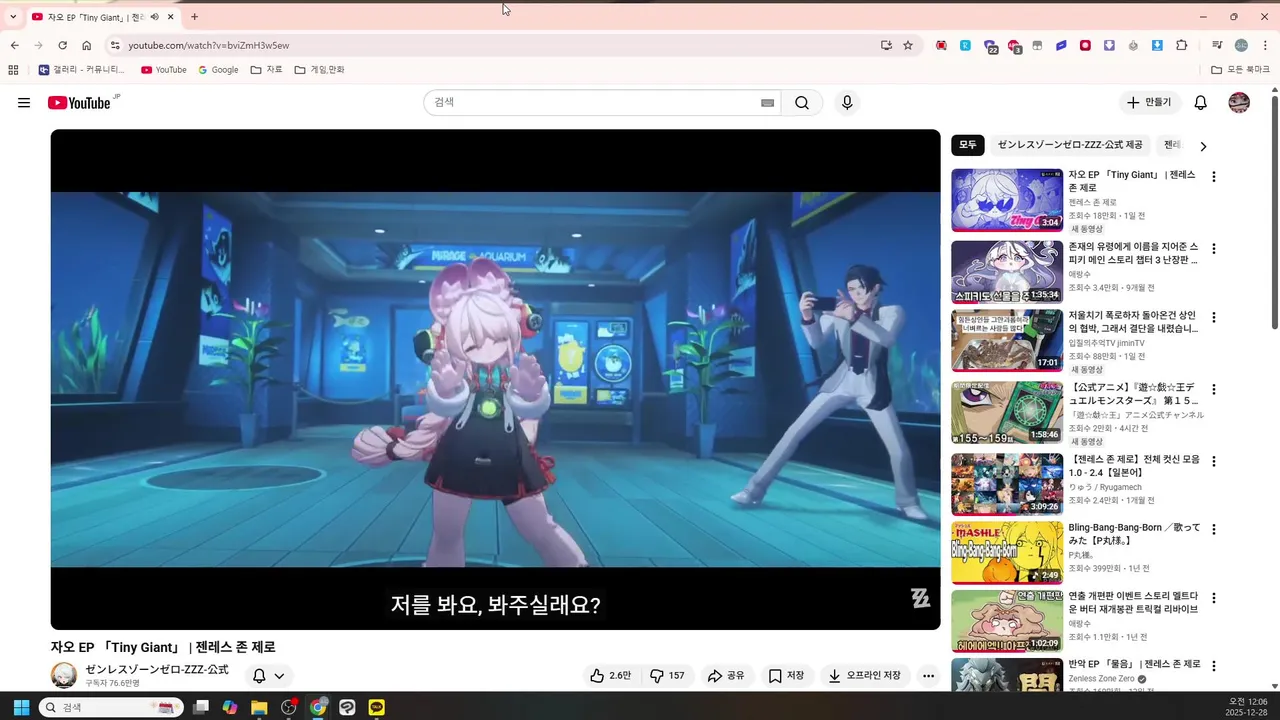Open the YouTube guide hamburger menu

coord(24,103)
